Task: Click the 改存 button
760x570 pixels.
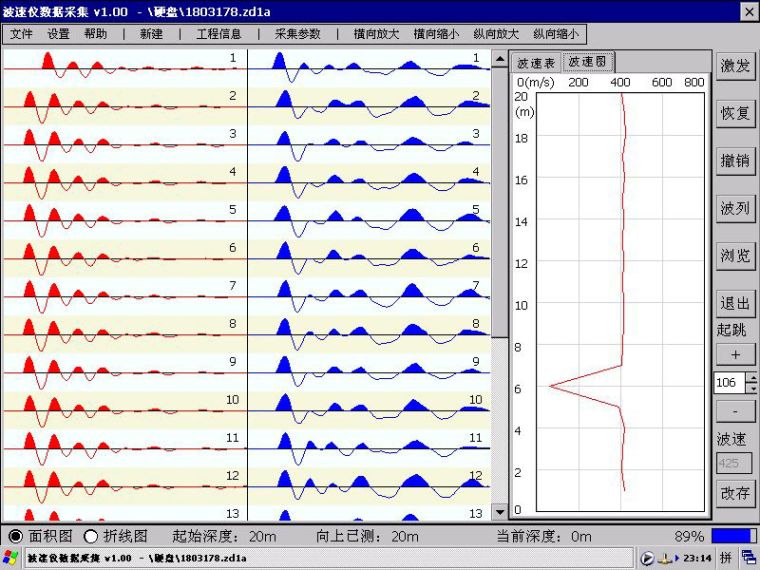Action: (x=735, y=493)
